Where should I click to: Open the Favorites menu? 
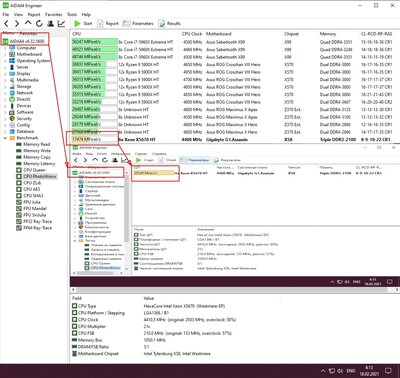(x=53, y=15)
